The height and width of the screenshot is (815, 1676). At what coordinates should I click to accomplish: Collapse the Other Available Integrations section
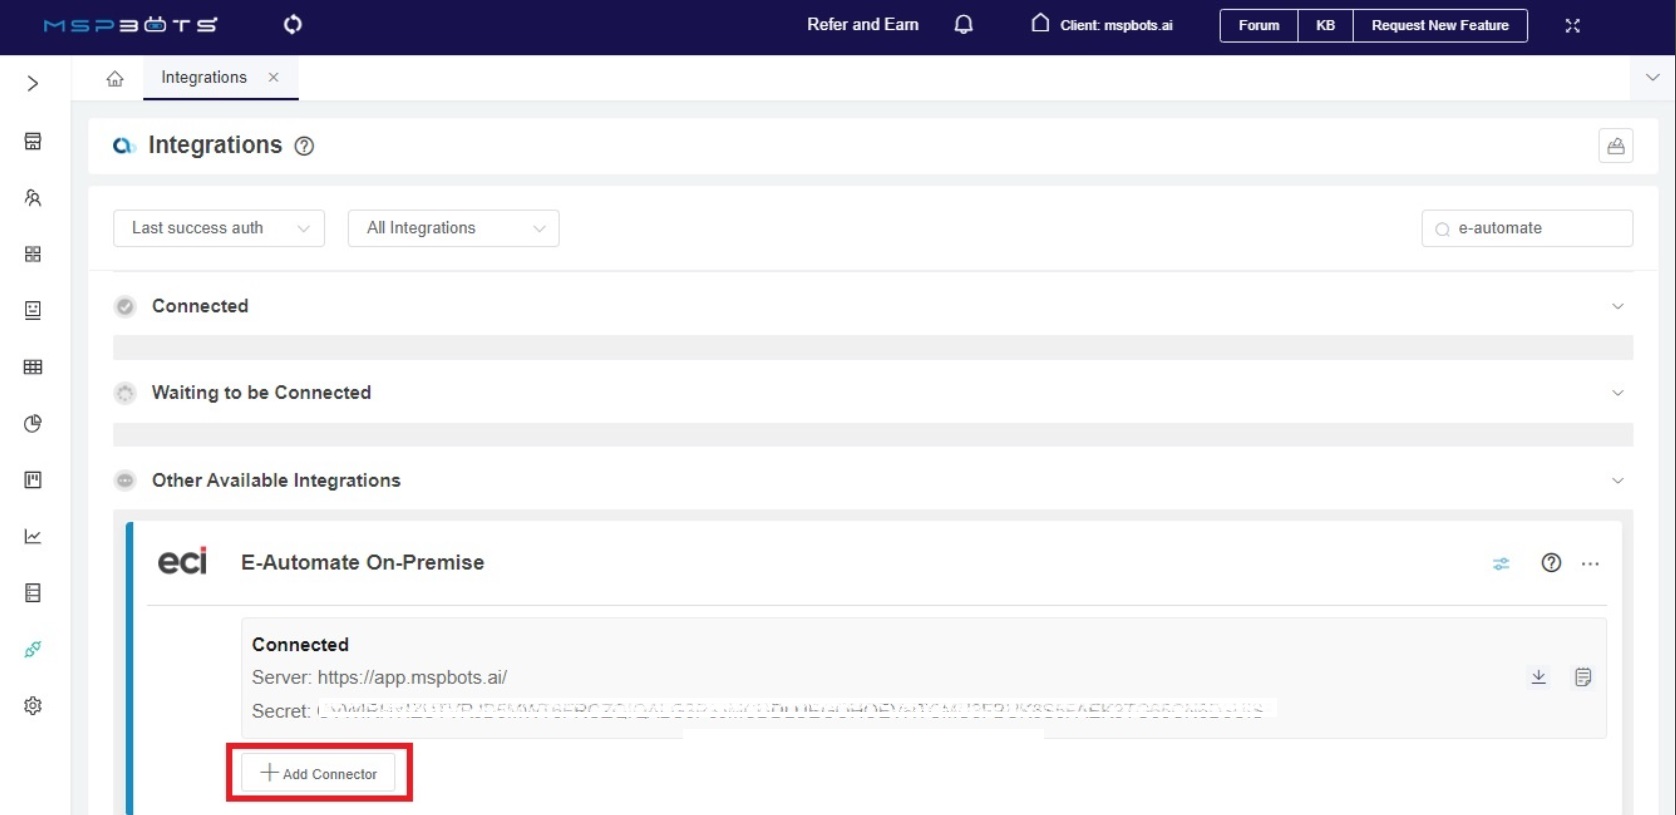[x=1617, y=481]
